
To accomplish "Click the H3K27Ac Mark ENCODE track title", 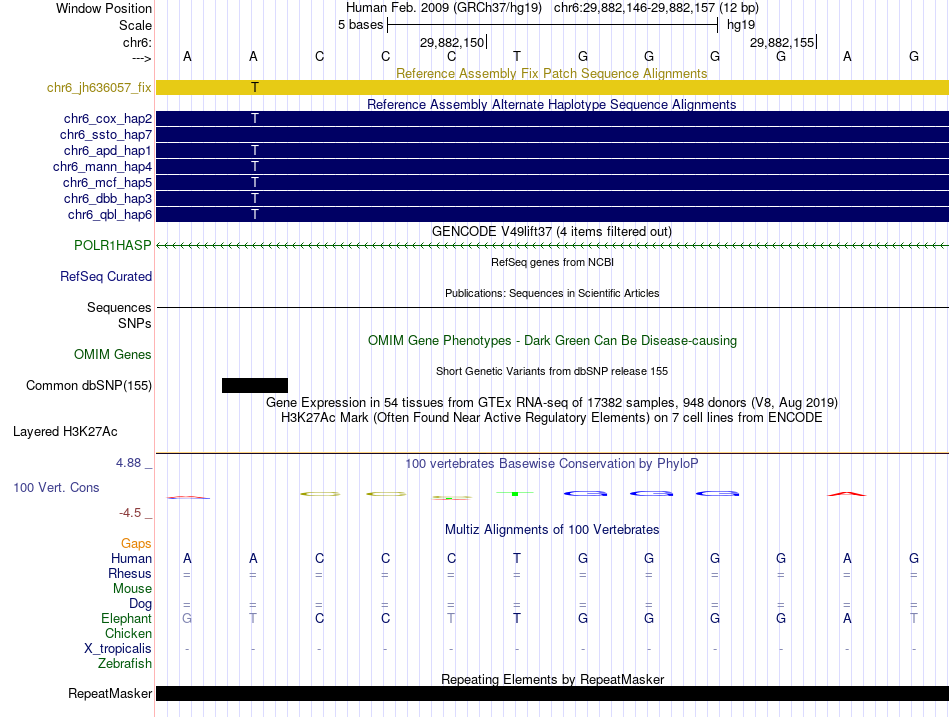I will (552, 418).
